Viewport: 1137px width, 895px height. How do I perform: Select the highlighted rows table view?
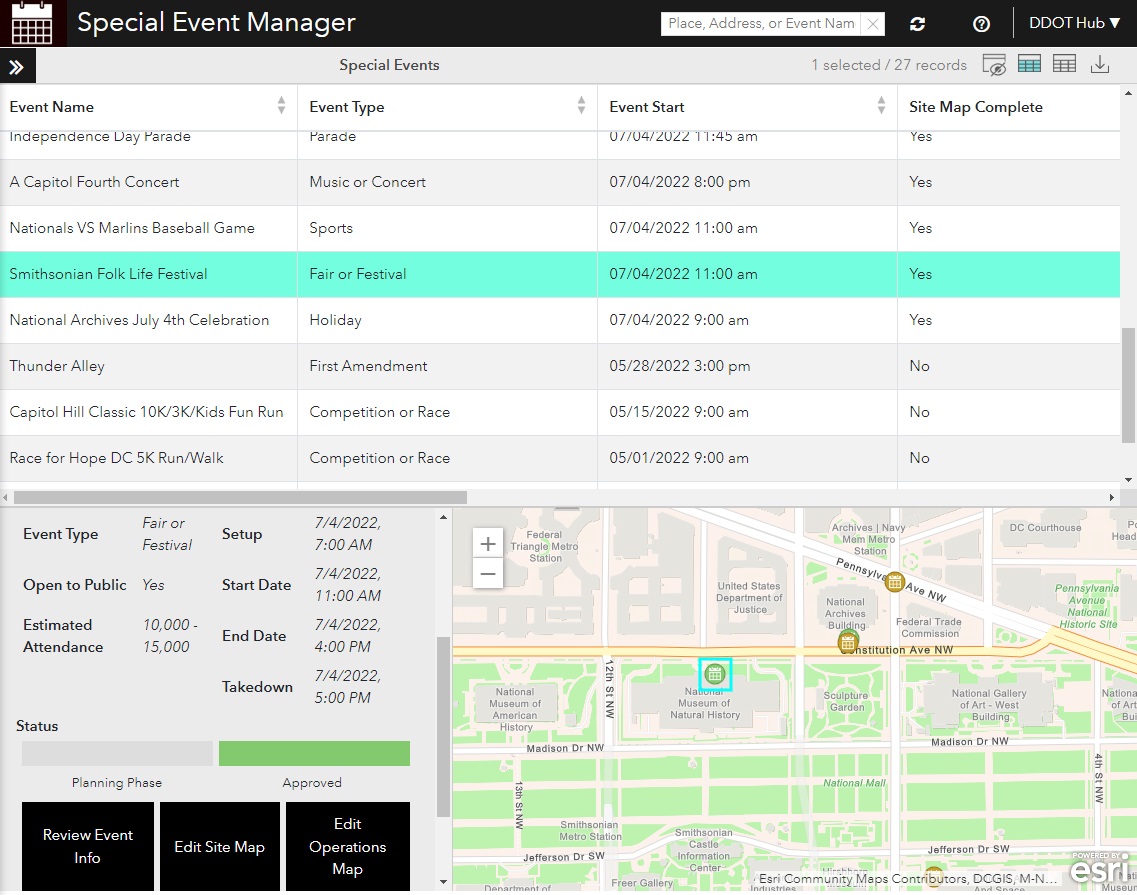click(1029, 64)
